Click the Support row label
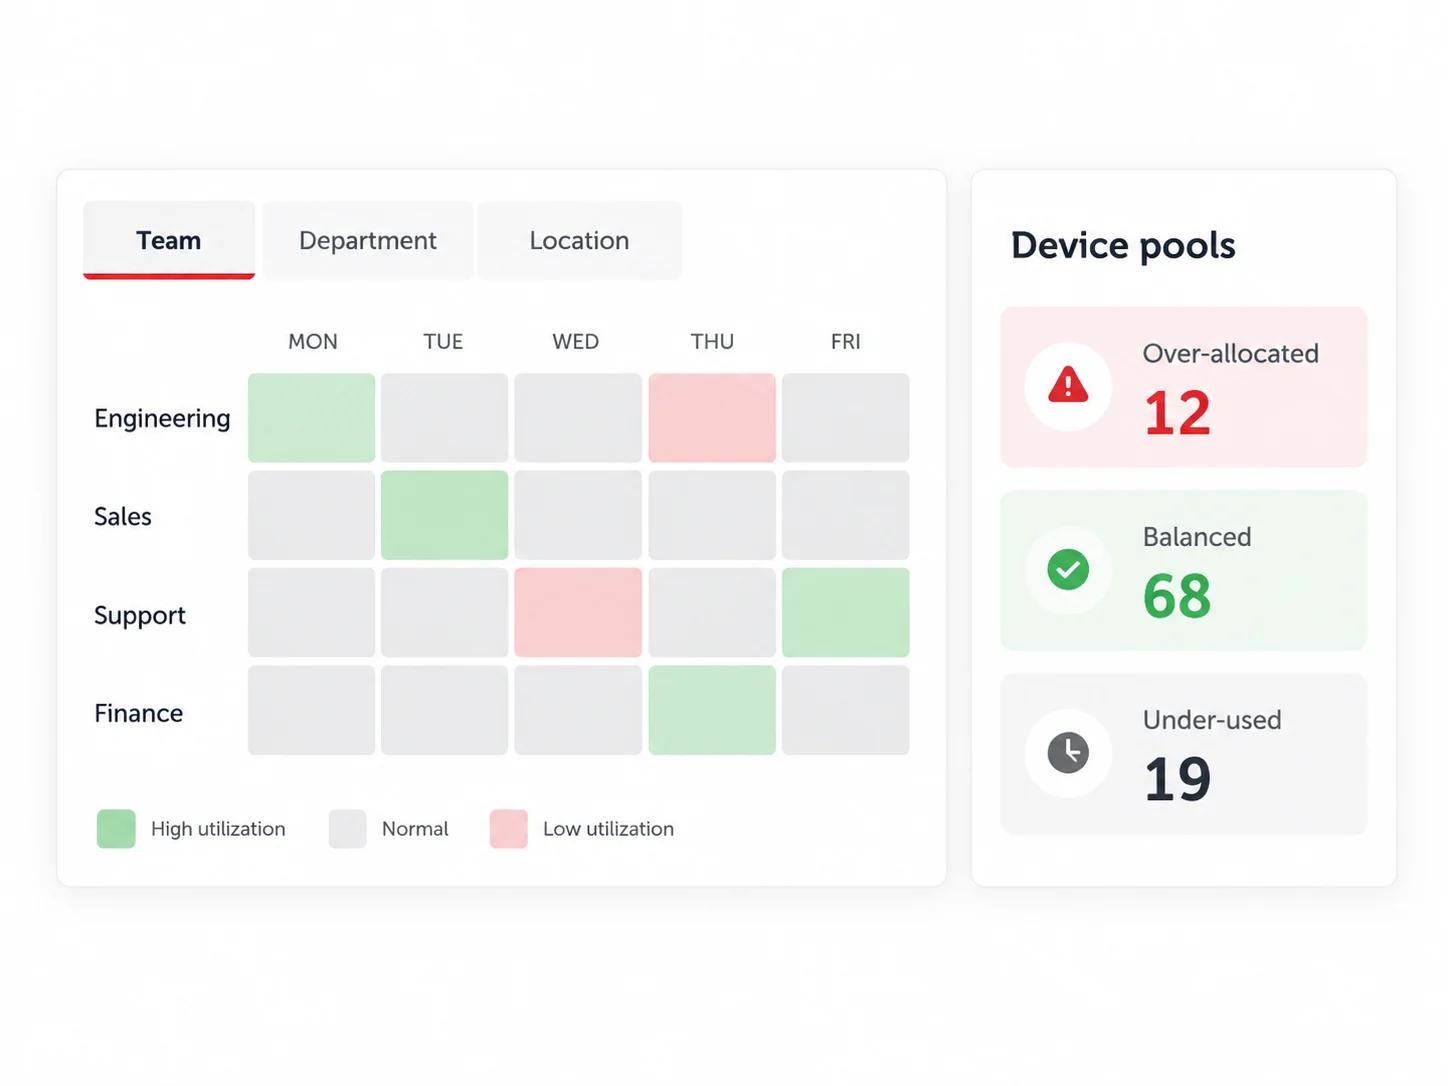This screenshot has height=1086, width=1448. [x=140, y=615]
